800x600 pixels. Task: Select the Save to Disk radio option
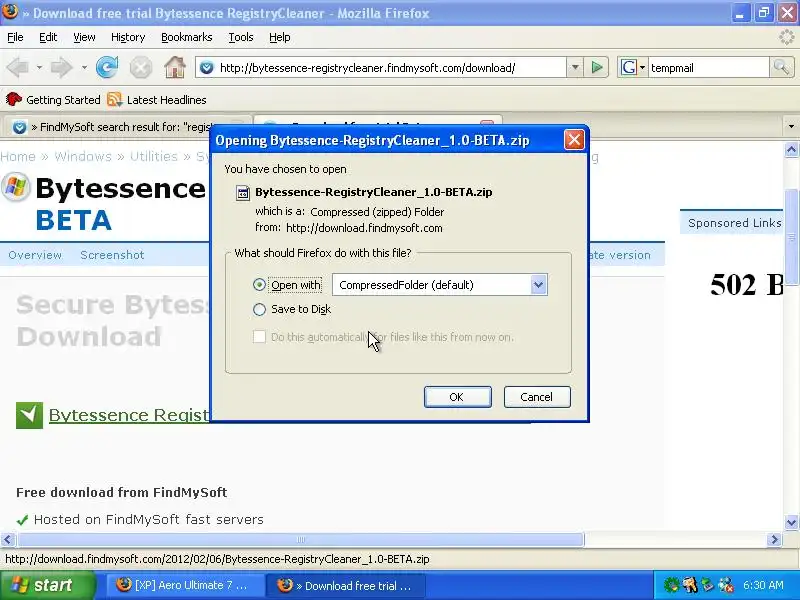[259, 309]
